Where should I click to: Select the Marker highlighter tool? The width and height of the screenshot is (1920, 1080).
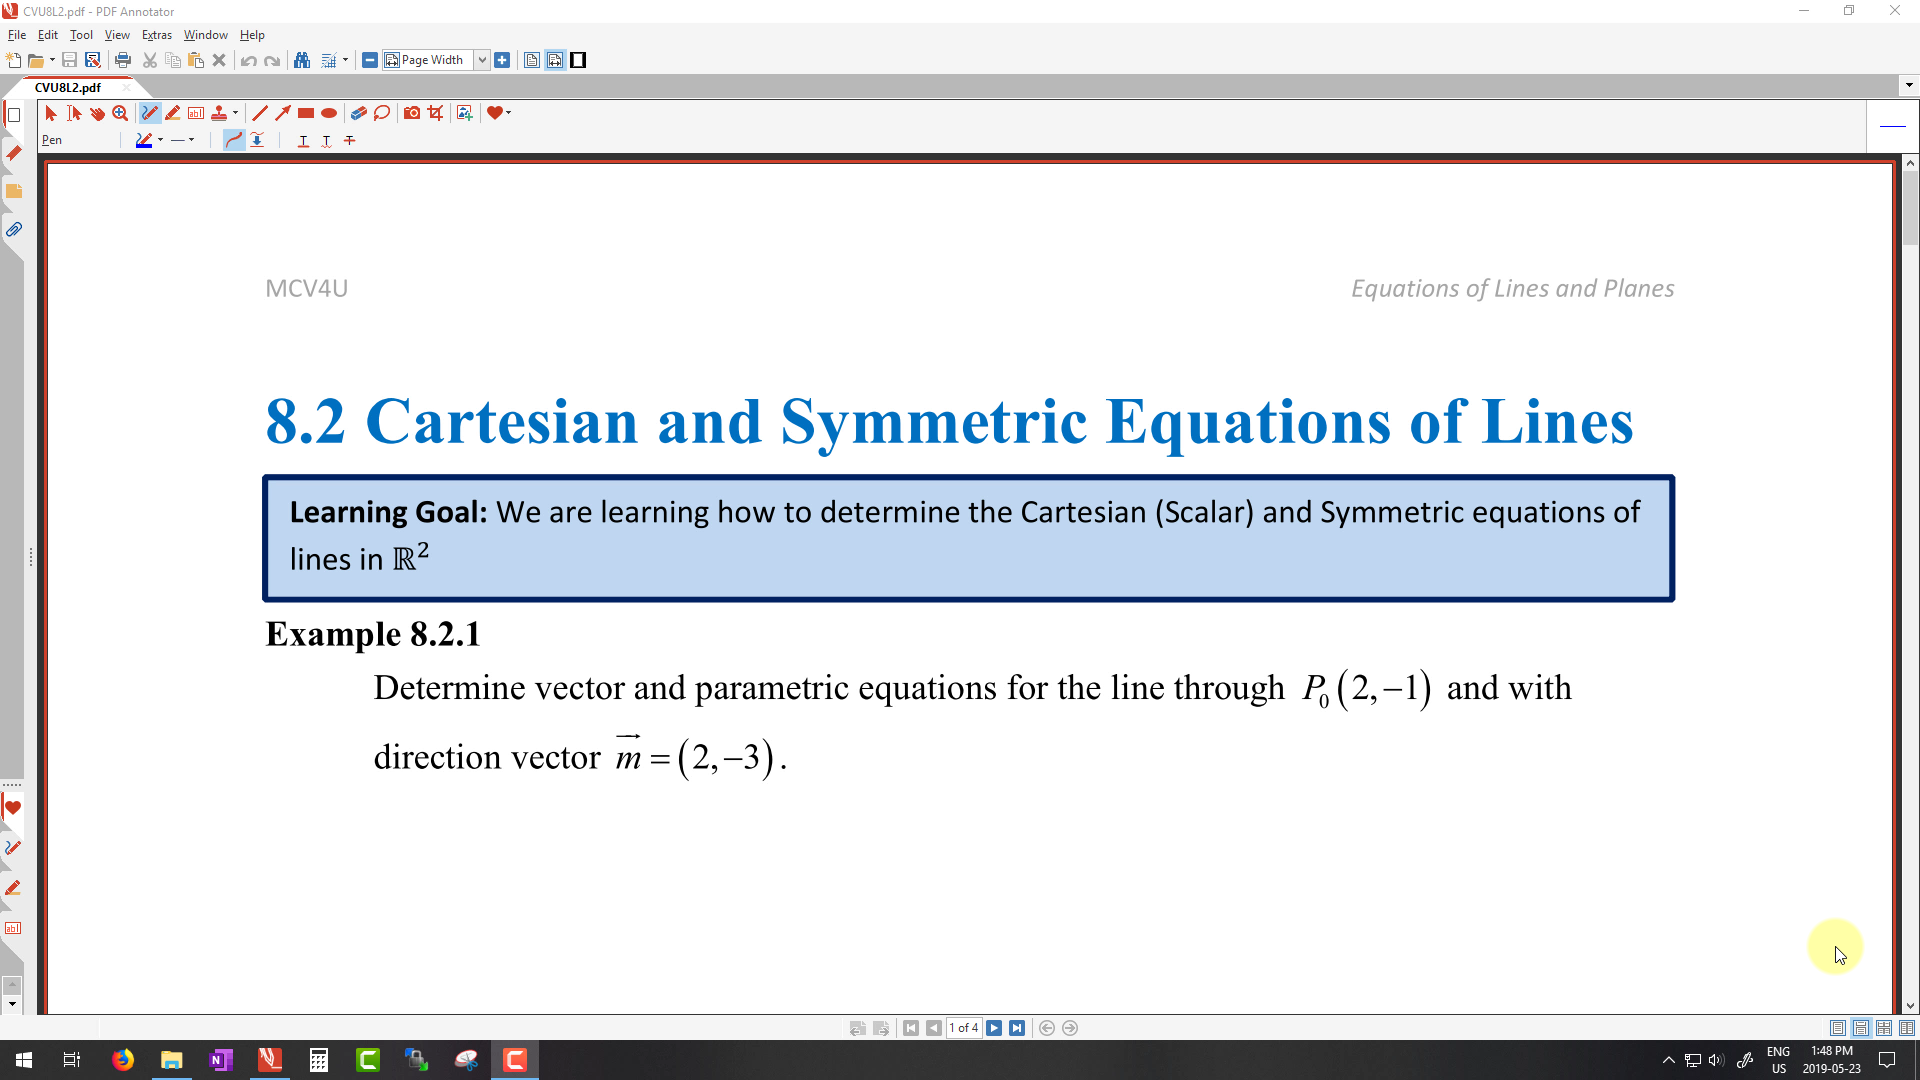(173, 113)
